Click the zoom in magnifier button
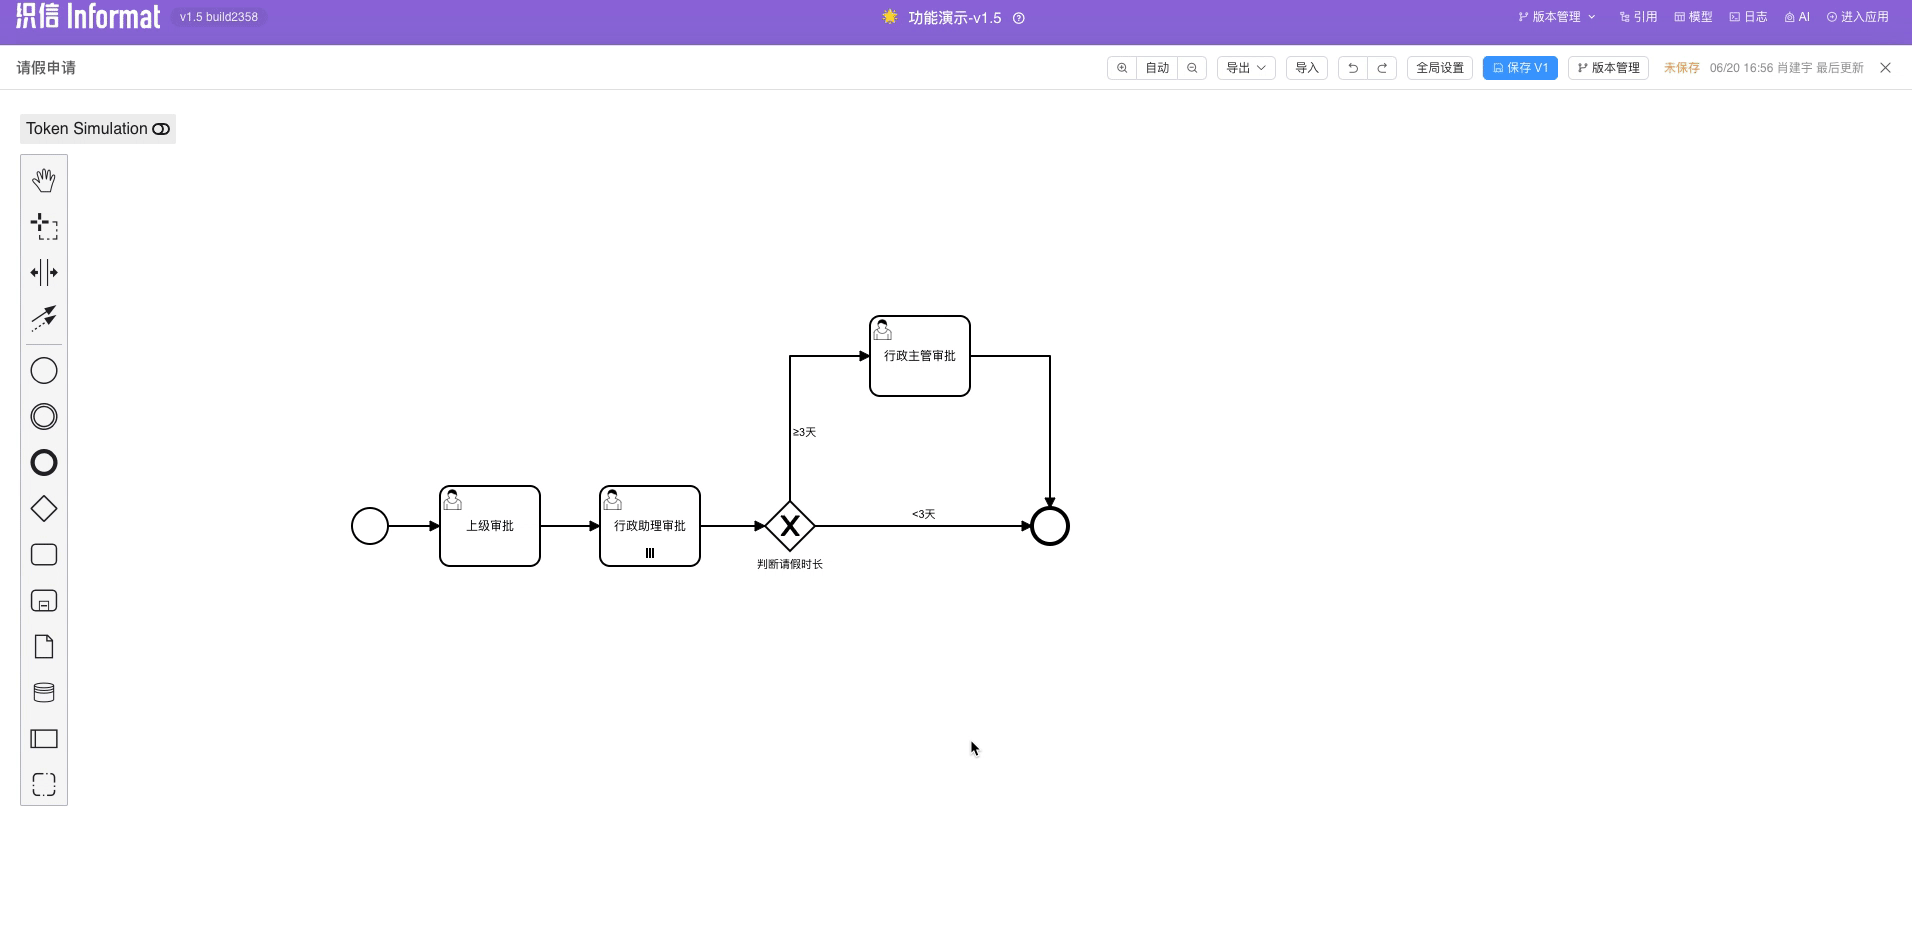This screenshot has width=1912, height=926. [x=1122, y=68]
